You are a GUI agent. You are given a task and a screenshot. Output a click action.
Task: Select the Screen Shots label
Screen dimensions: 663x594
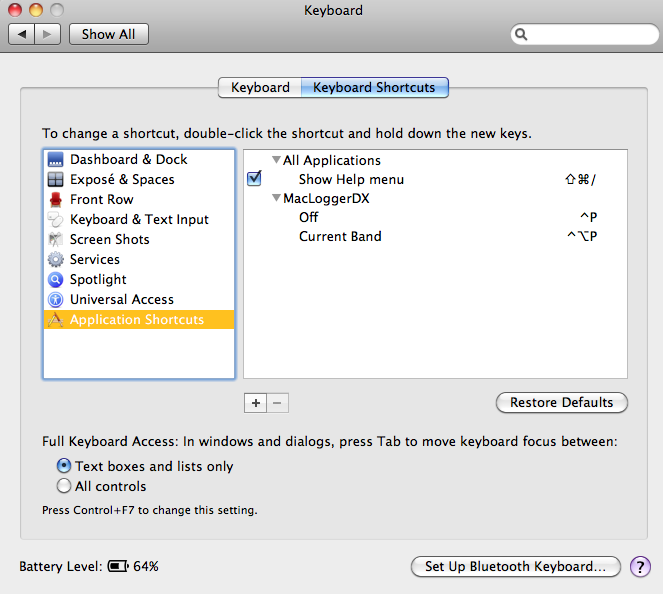click(x=110, y=239)
